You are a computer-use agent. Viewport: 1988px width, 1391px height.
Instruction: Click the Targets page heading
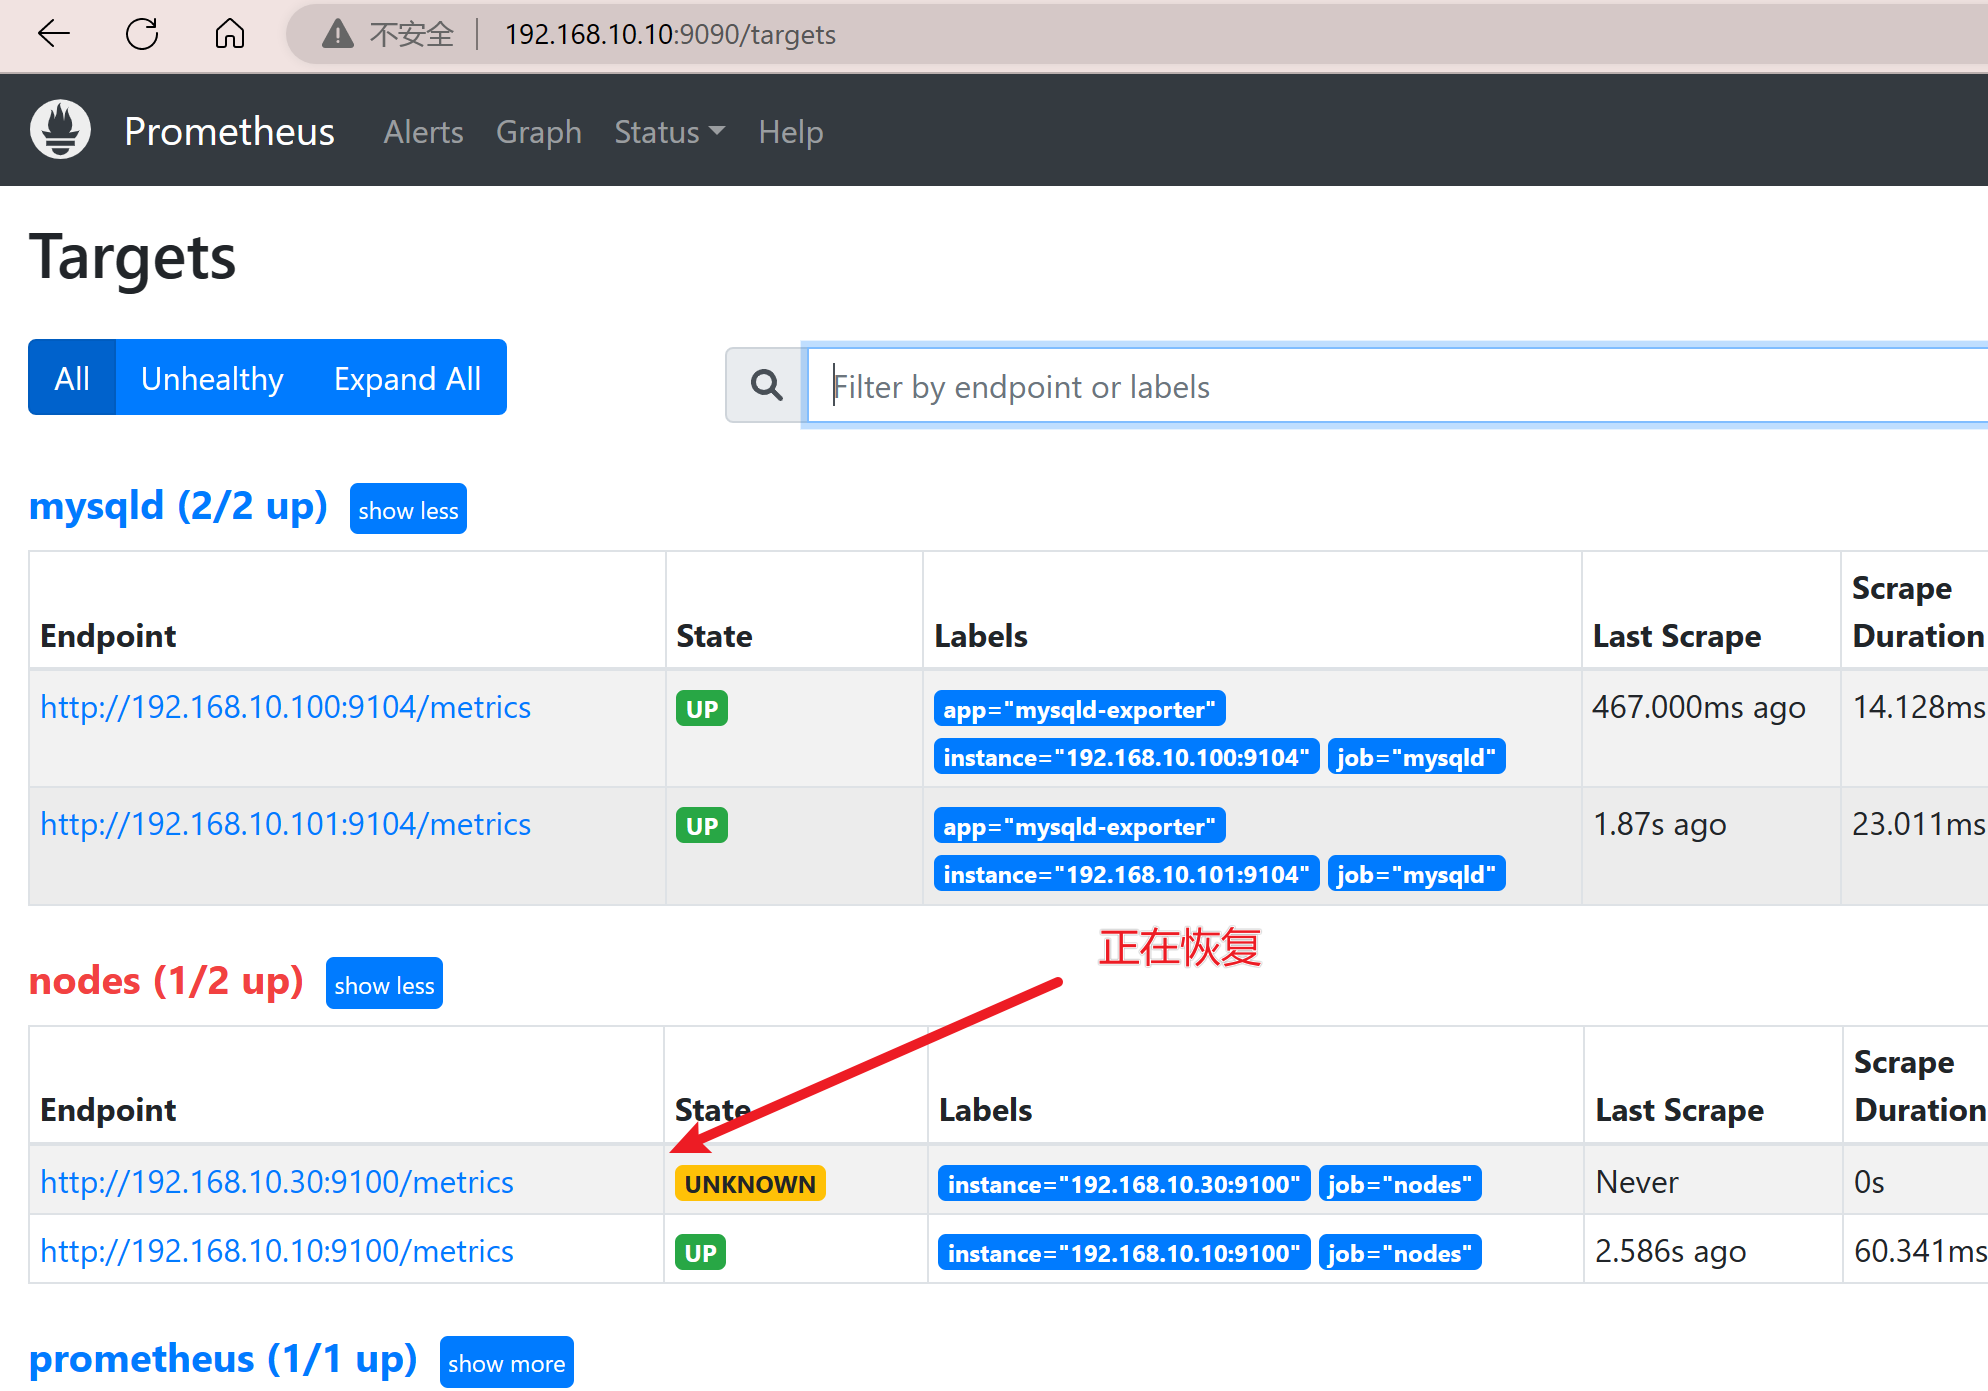(132, 258)
